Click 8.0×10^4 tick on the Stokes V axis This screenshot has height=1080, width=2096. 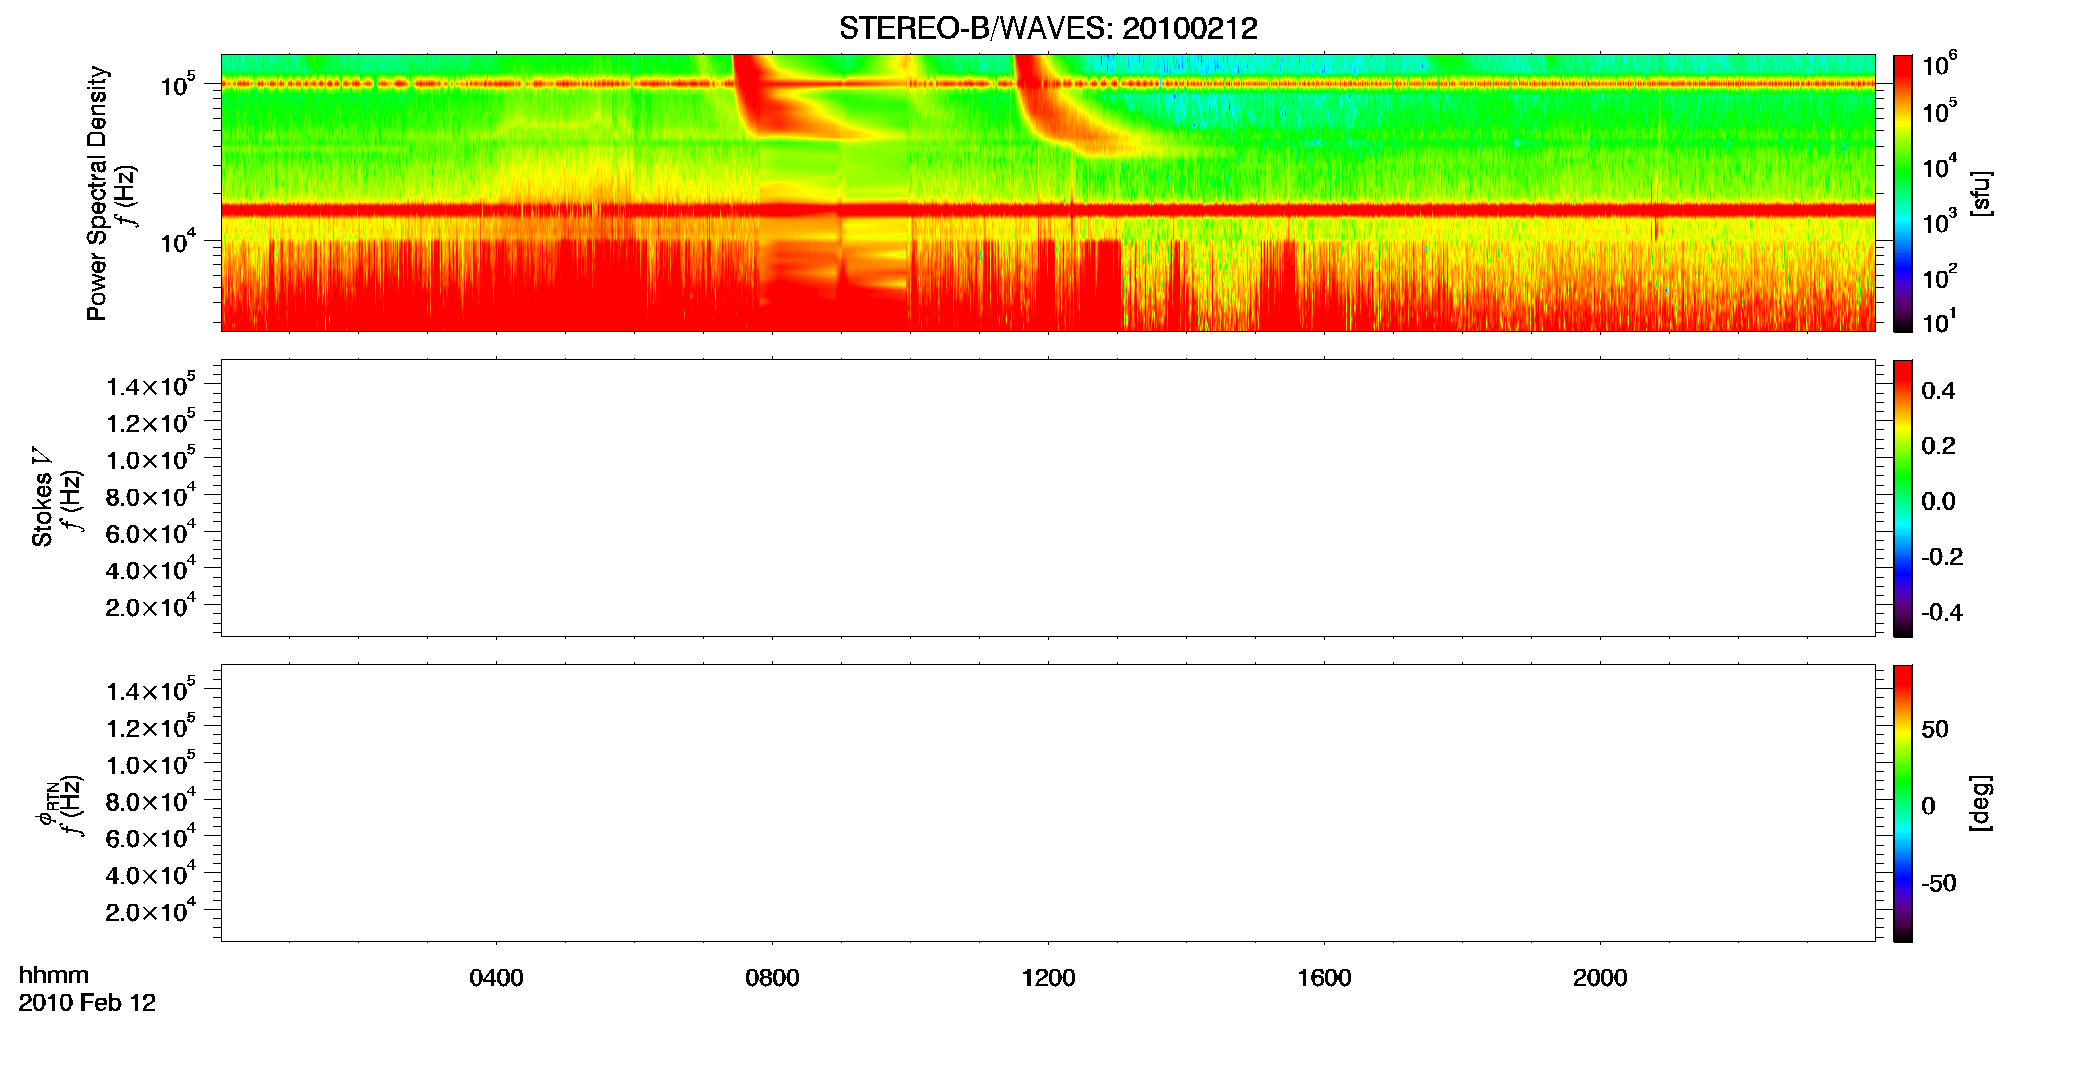[x=150, y=495]
